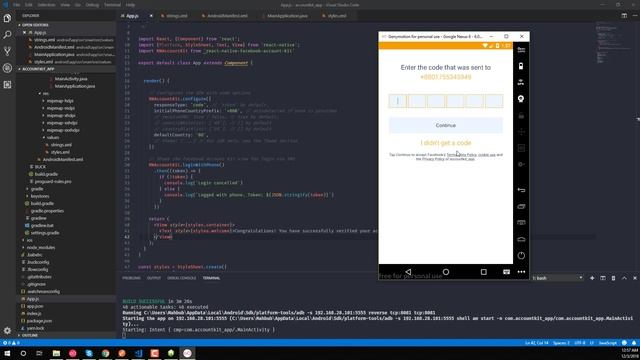Click Genymotion home tool icon
Image resolution: width=640 pixels, height=360 pixels.
[x=521, y=239]
